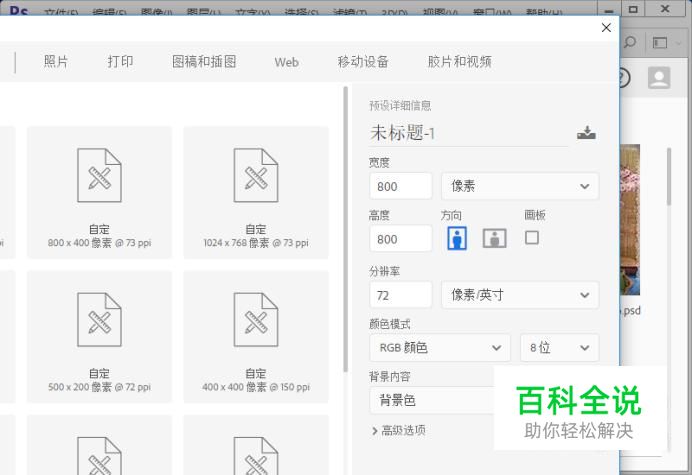Open the 移动设备 presets tab
Viewport: 692px width, 475px height.
tap(363, 62)
